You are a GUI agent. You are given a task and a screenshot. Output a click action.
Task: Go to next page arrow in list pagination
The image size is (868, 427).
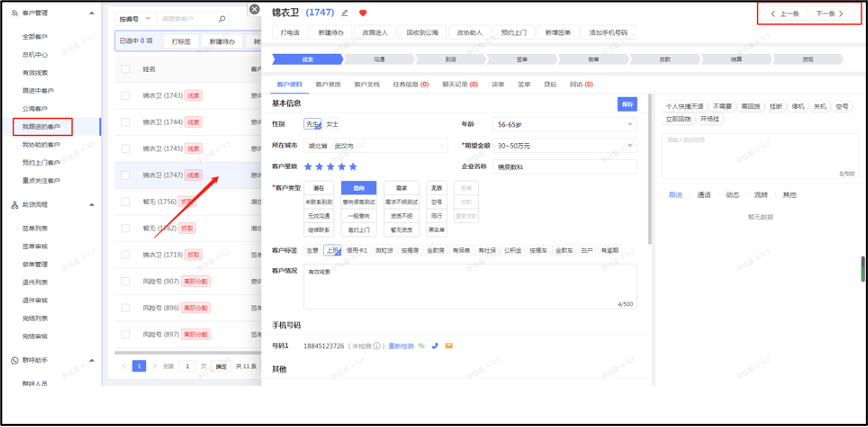pyautogui.click(x=154, y=366)
